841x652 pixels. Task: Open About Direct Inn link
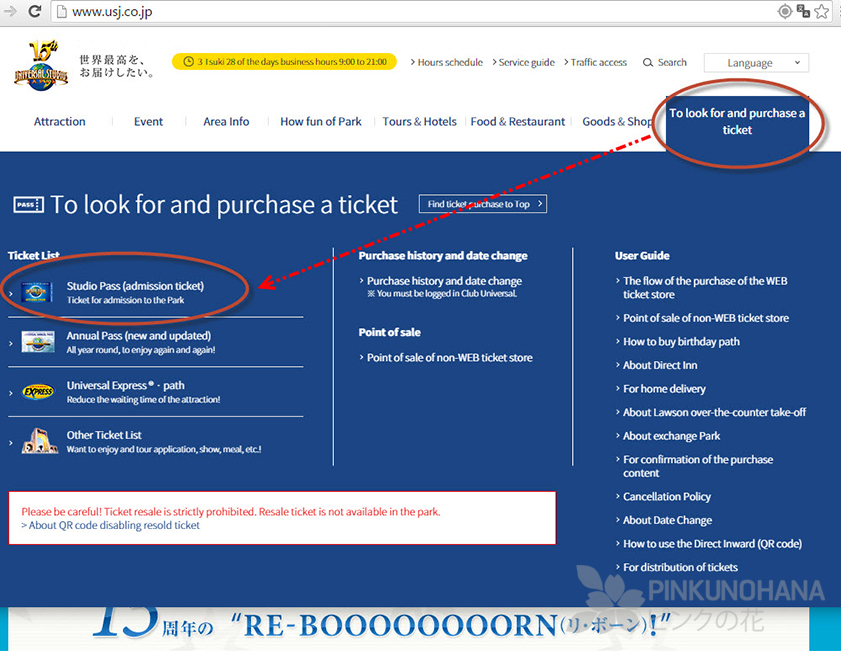[x=660, y=365]
